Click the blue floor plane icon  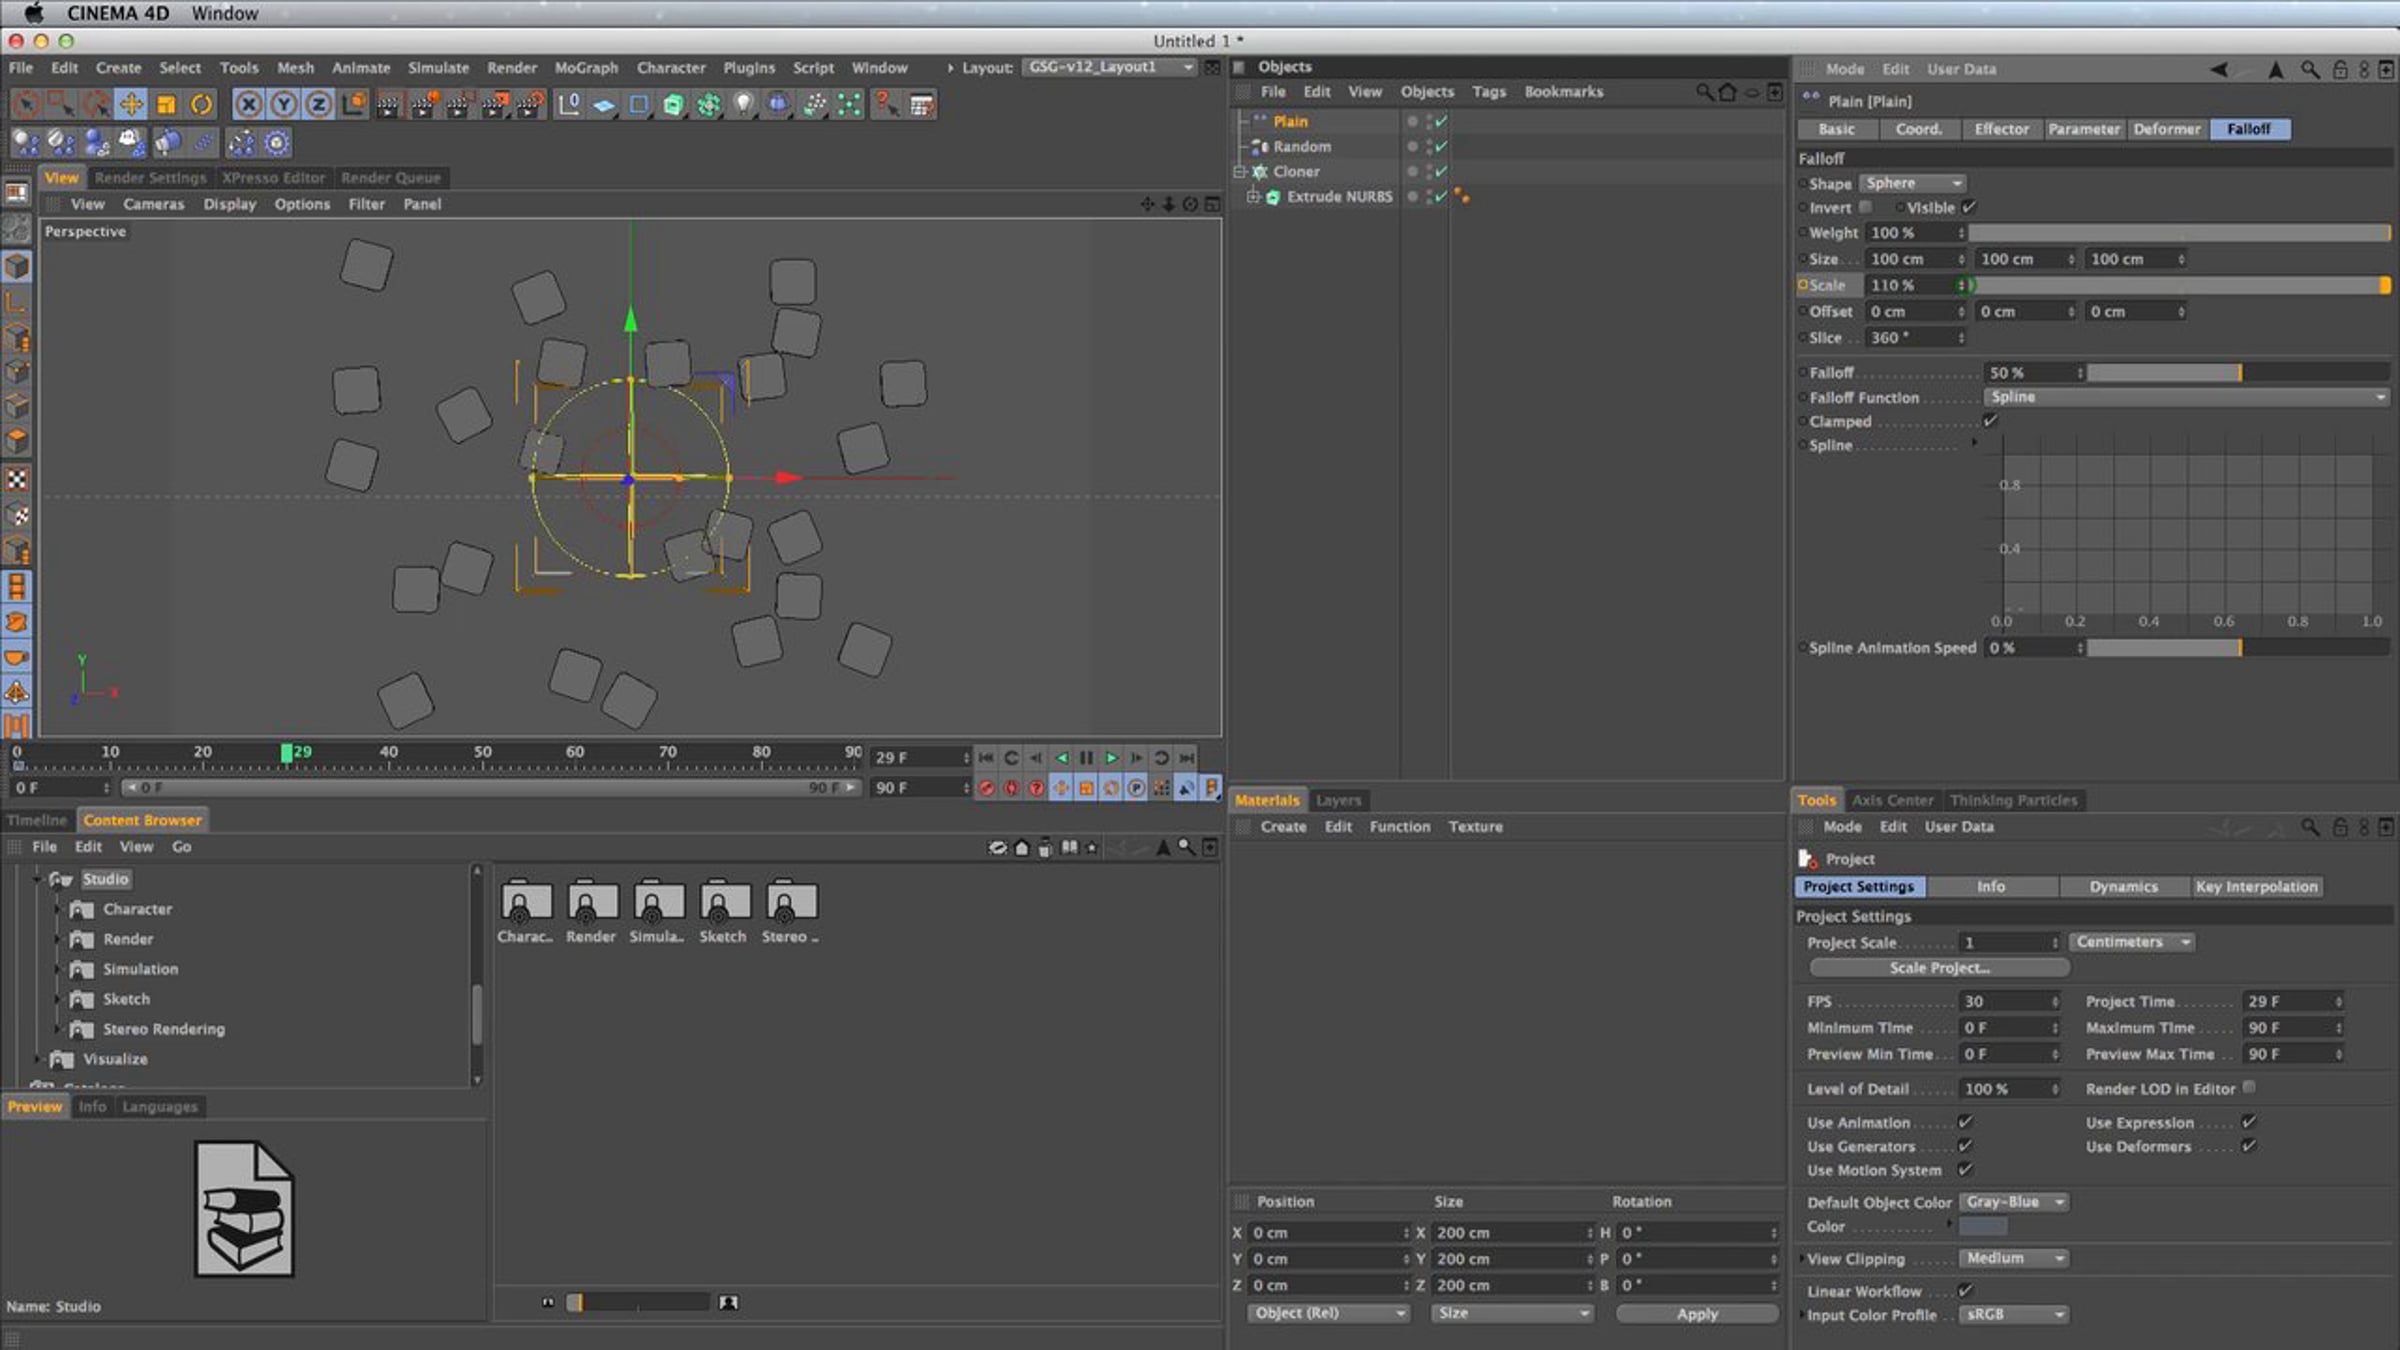(604, 104)
